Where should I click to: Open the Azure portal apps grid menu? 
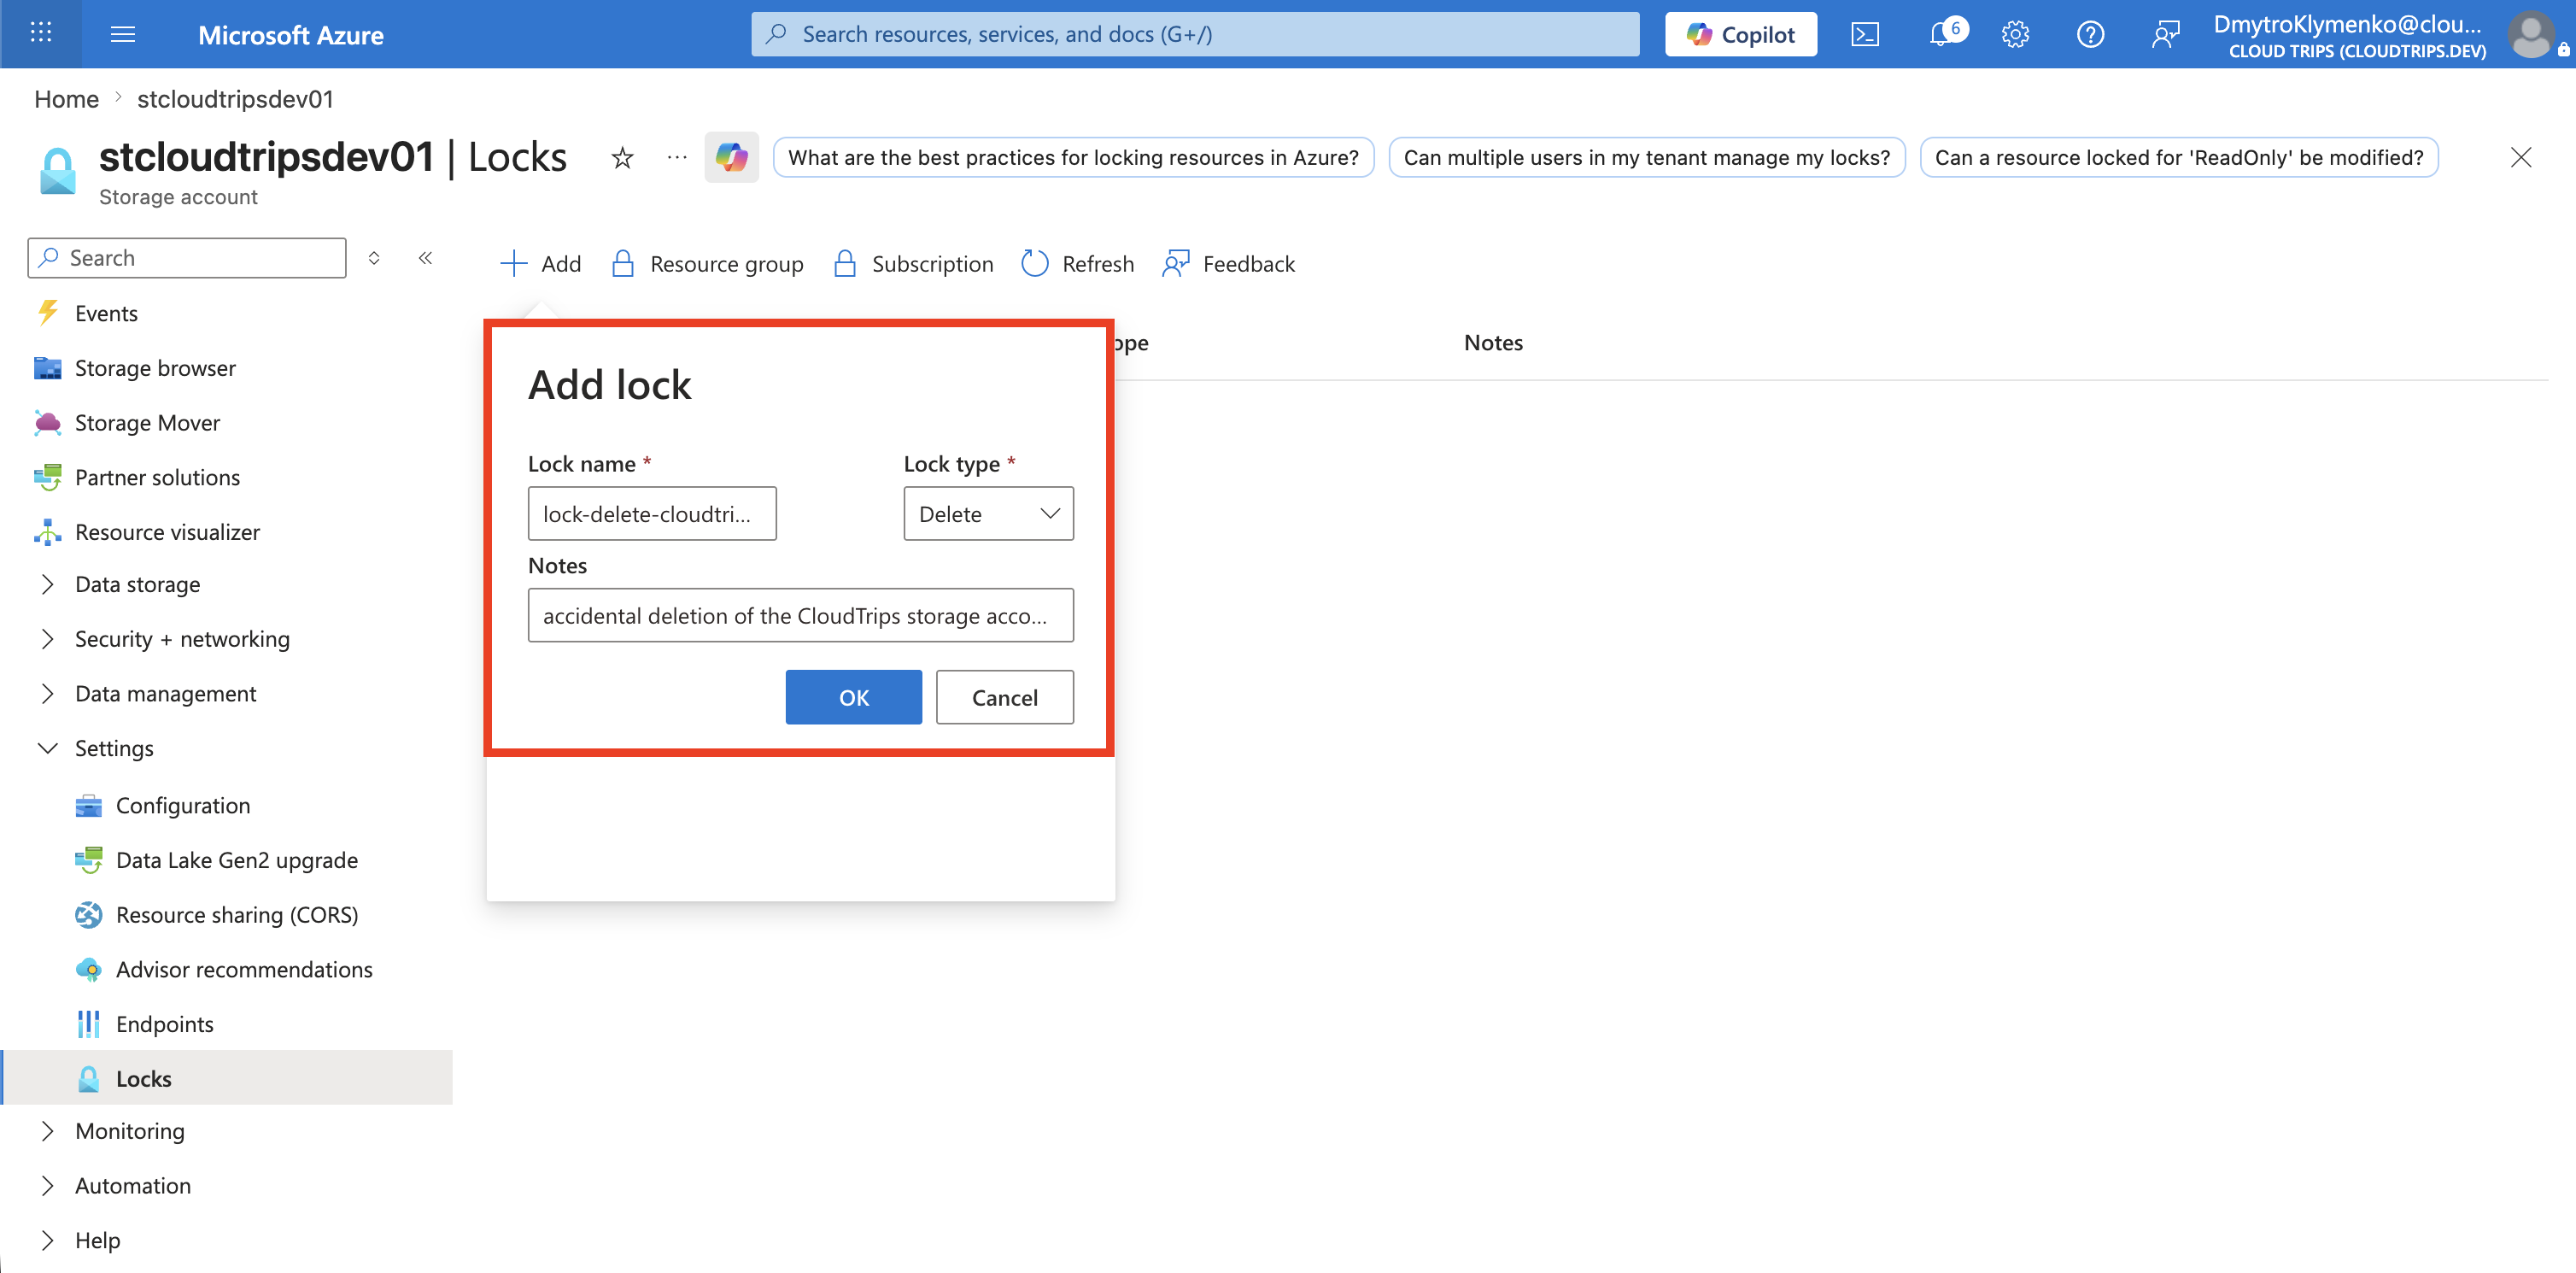[x=41, y=34]
